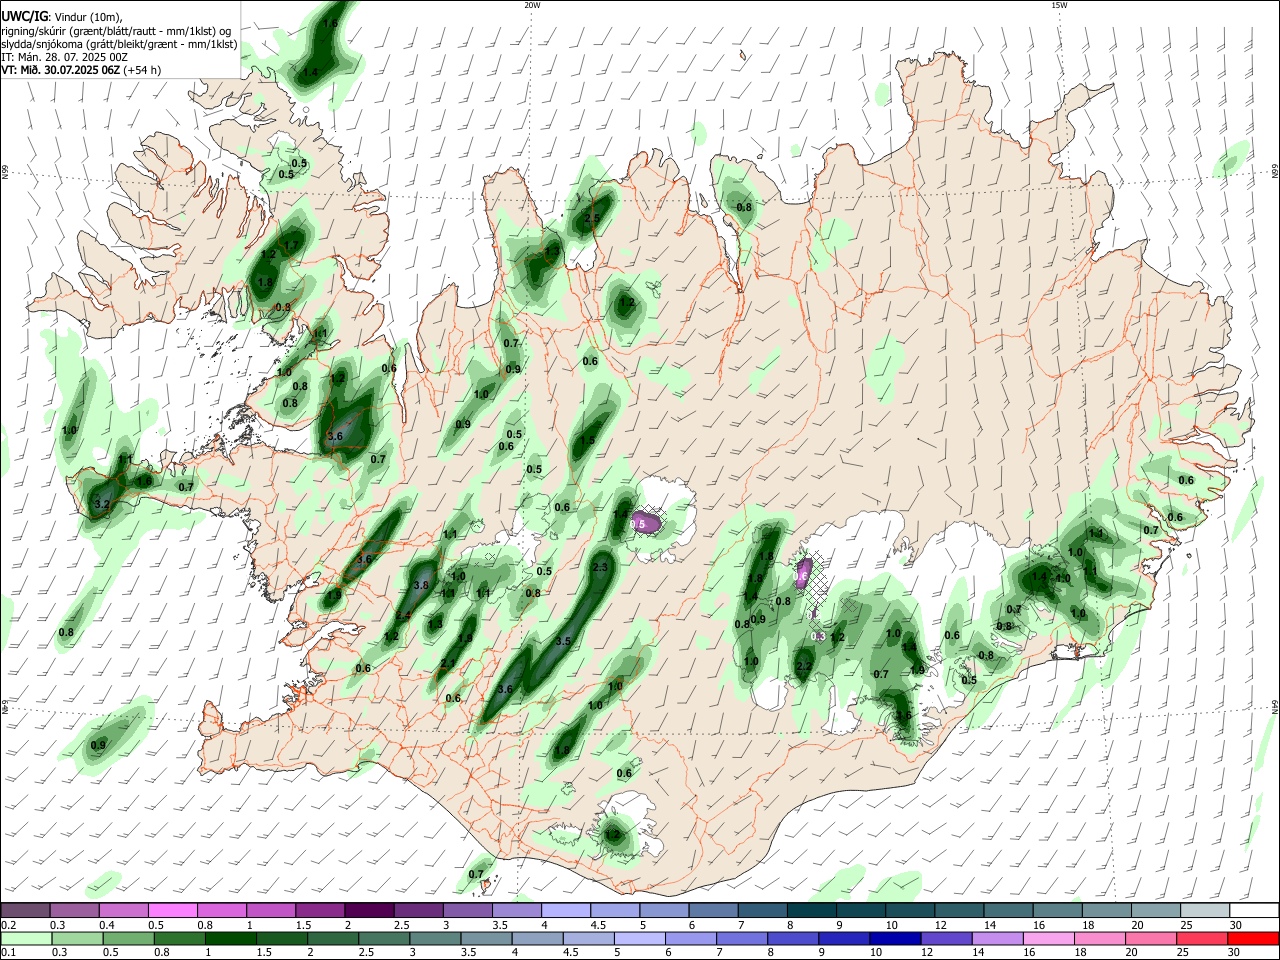Click the "3.8" precipitation value on the map
This screenshot has width=1280, height=960.
[421, 586]
